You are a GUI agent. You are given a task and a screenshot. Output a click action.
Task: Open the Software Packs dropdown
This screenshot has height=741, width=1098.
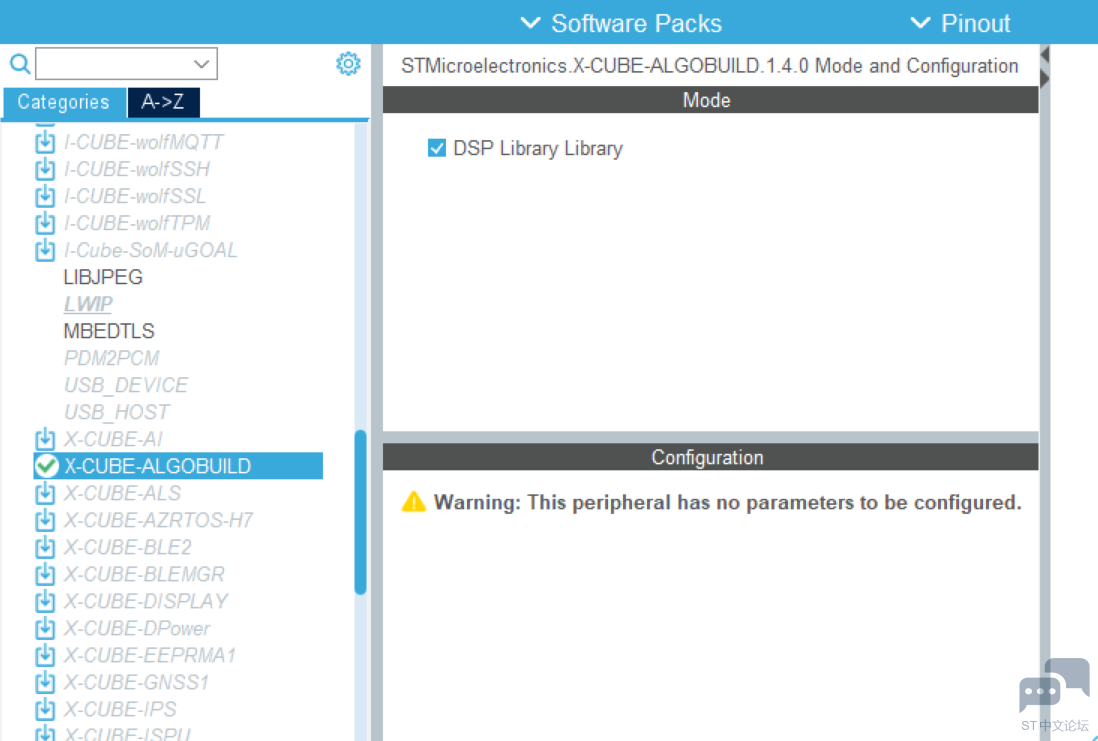point(621,23)
